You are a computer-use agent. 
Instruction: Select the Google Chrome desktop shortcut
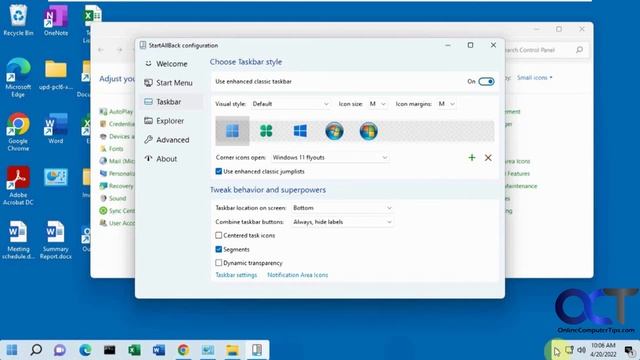pos(18,132)
